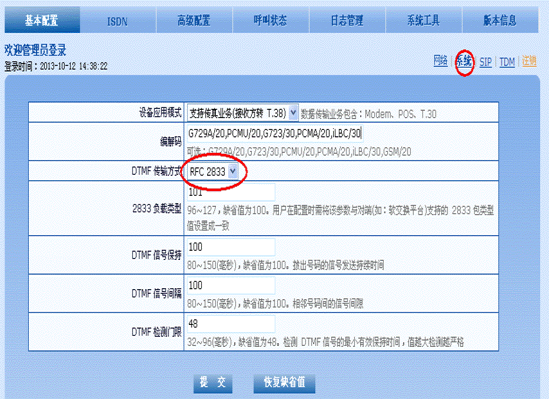Click the DTMF 信号保持 input field
Viewport: 549px width, 400px height.
point(231,247)
